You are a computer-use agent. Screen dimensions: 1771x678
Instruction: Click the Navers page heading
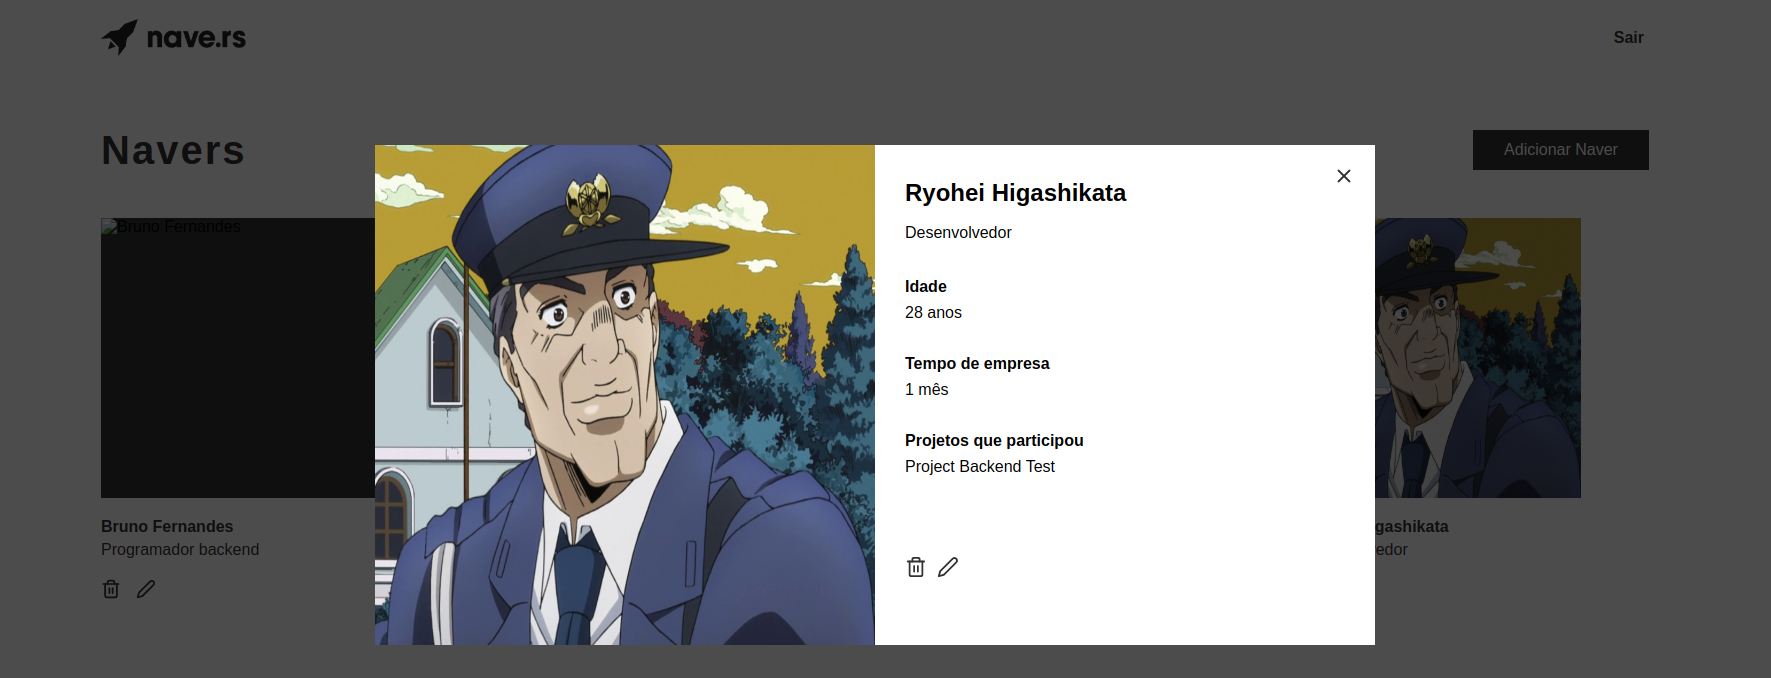click(x=173, y=151)
